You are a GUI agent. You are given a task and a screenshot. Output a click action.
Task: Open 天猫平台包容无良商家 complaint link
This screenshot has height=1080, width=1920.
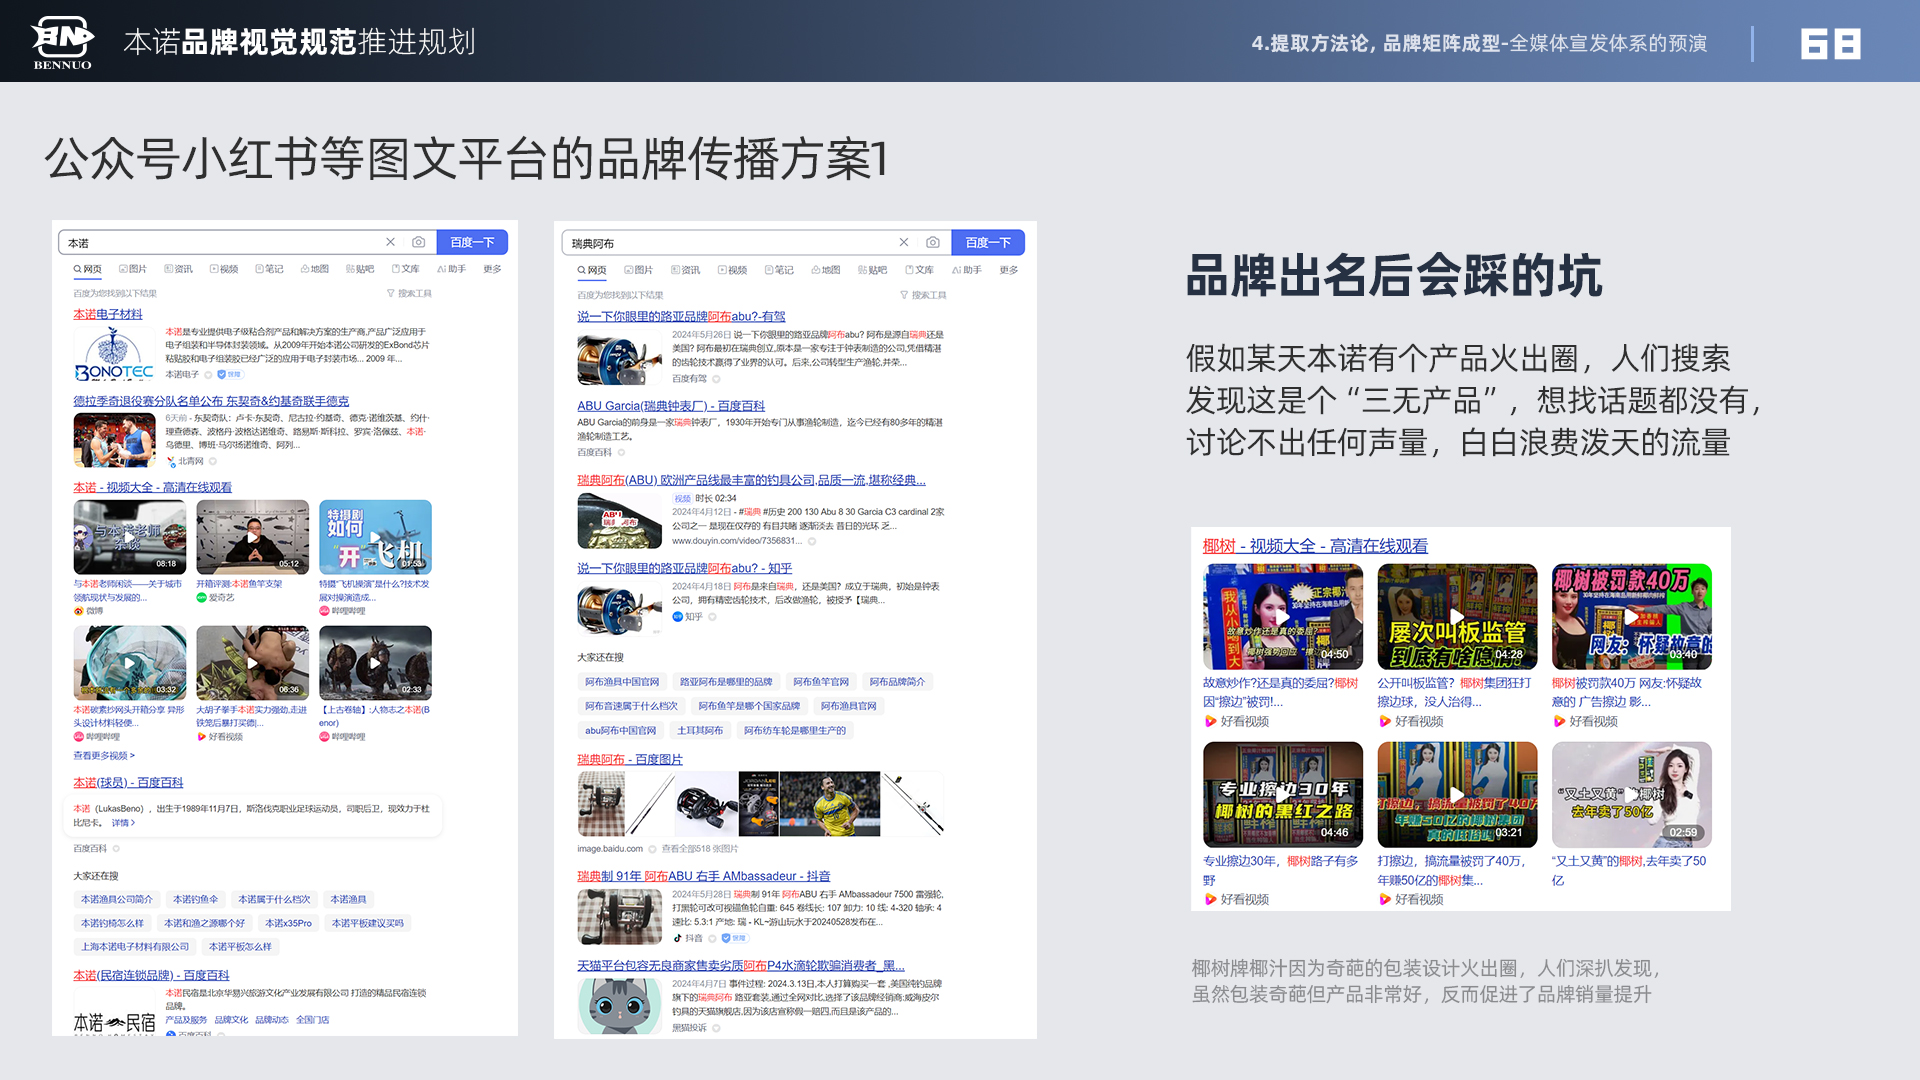click(x=741, y=966)
